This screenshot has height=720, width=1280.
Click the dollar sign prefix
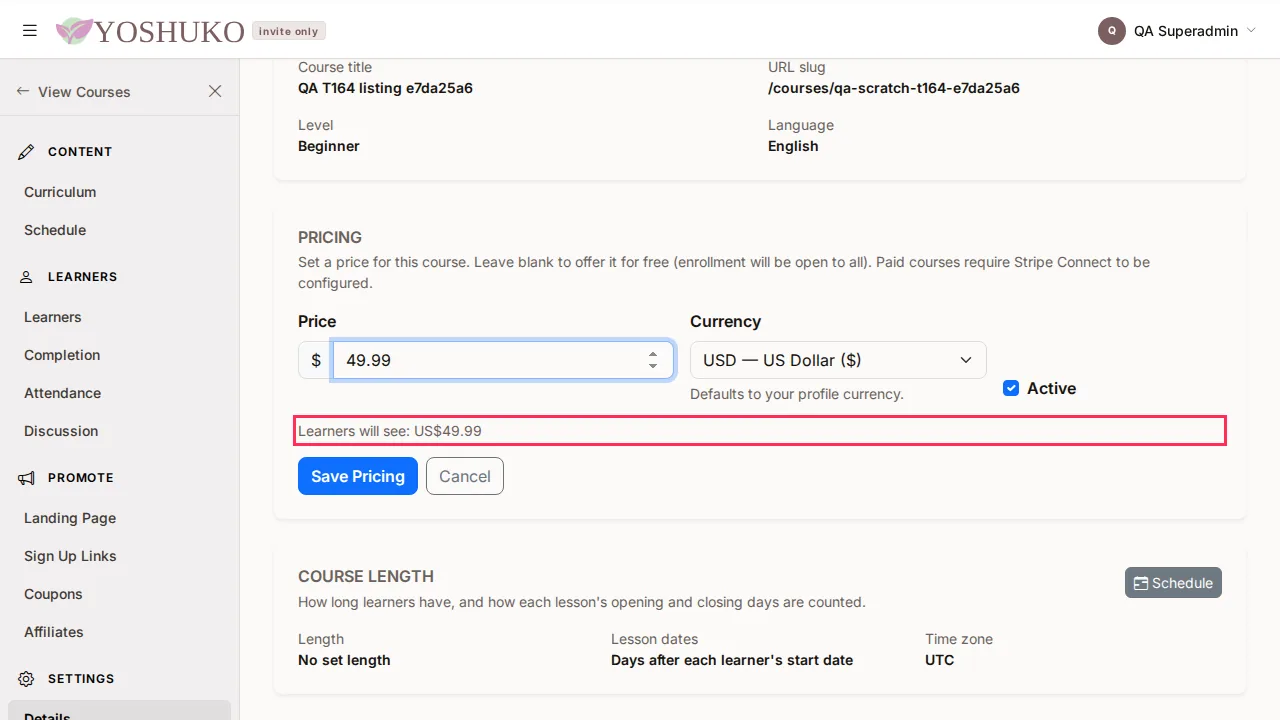[x=316, y=360]
